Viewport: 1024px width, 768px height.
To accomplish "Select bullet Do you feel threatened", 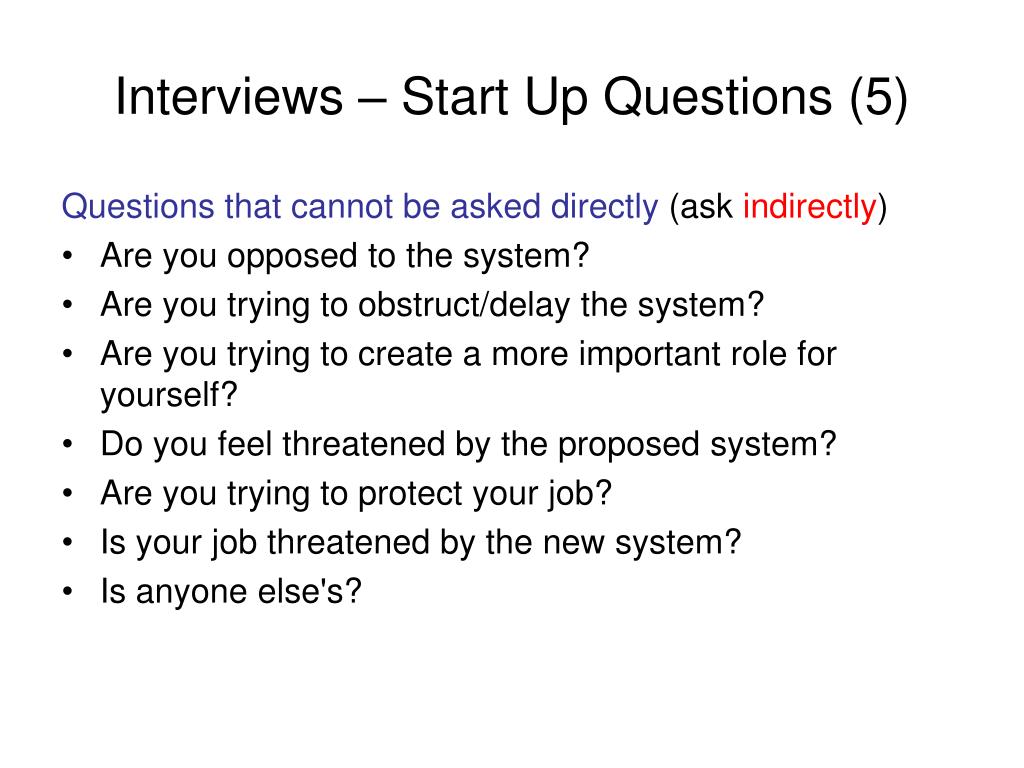I will coord(468,445).
